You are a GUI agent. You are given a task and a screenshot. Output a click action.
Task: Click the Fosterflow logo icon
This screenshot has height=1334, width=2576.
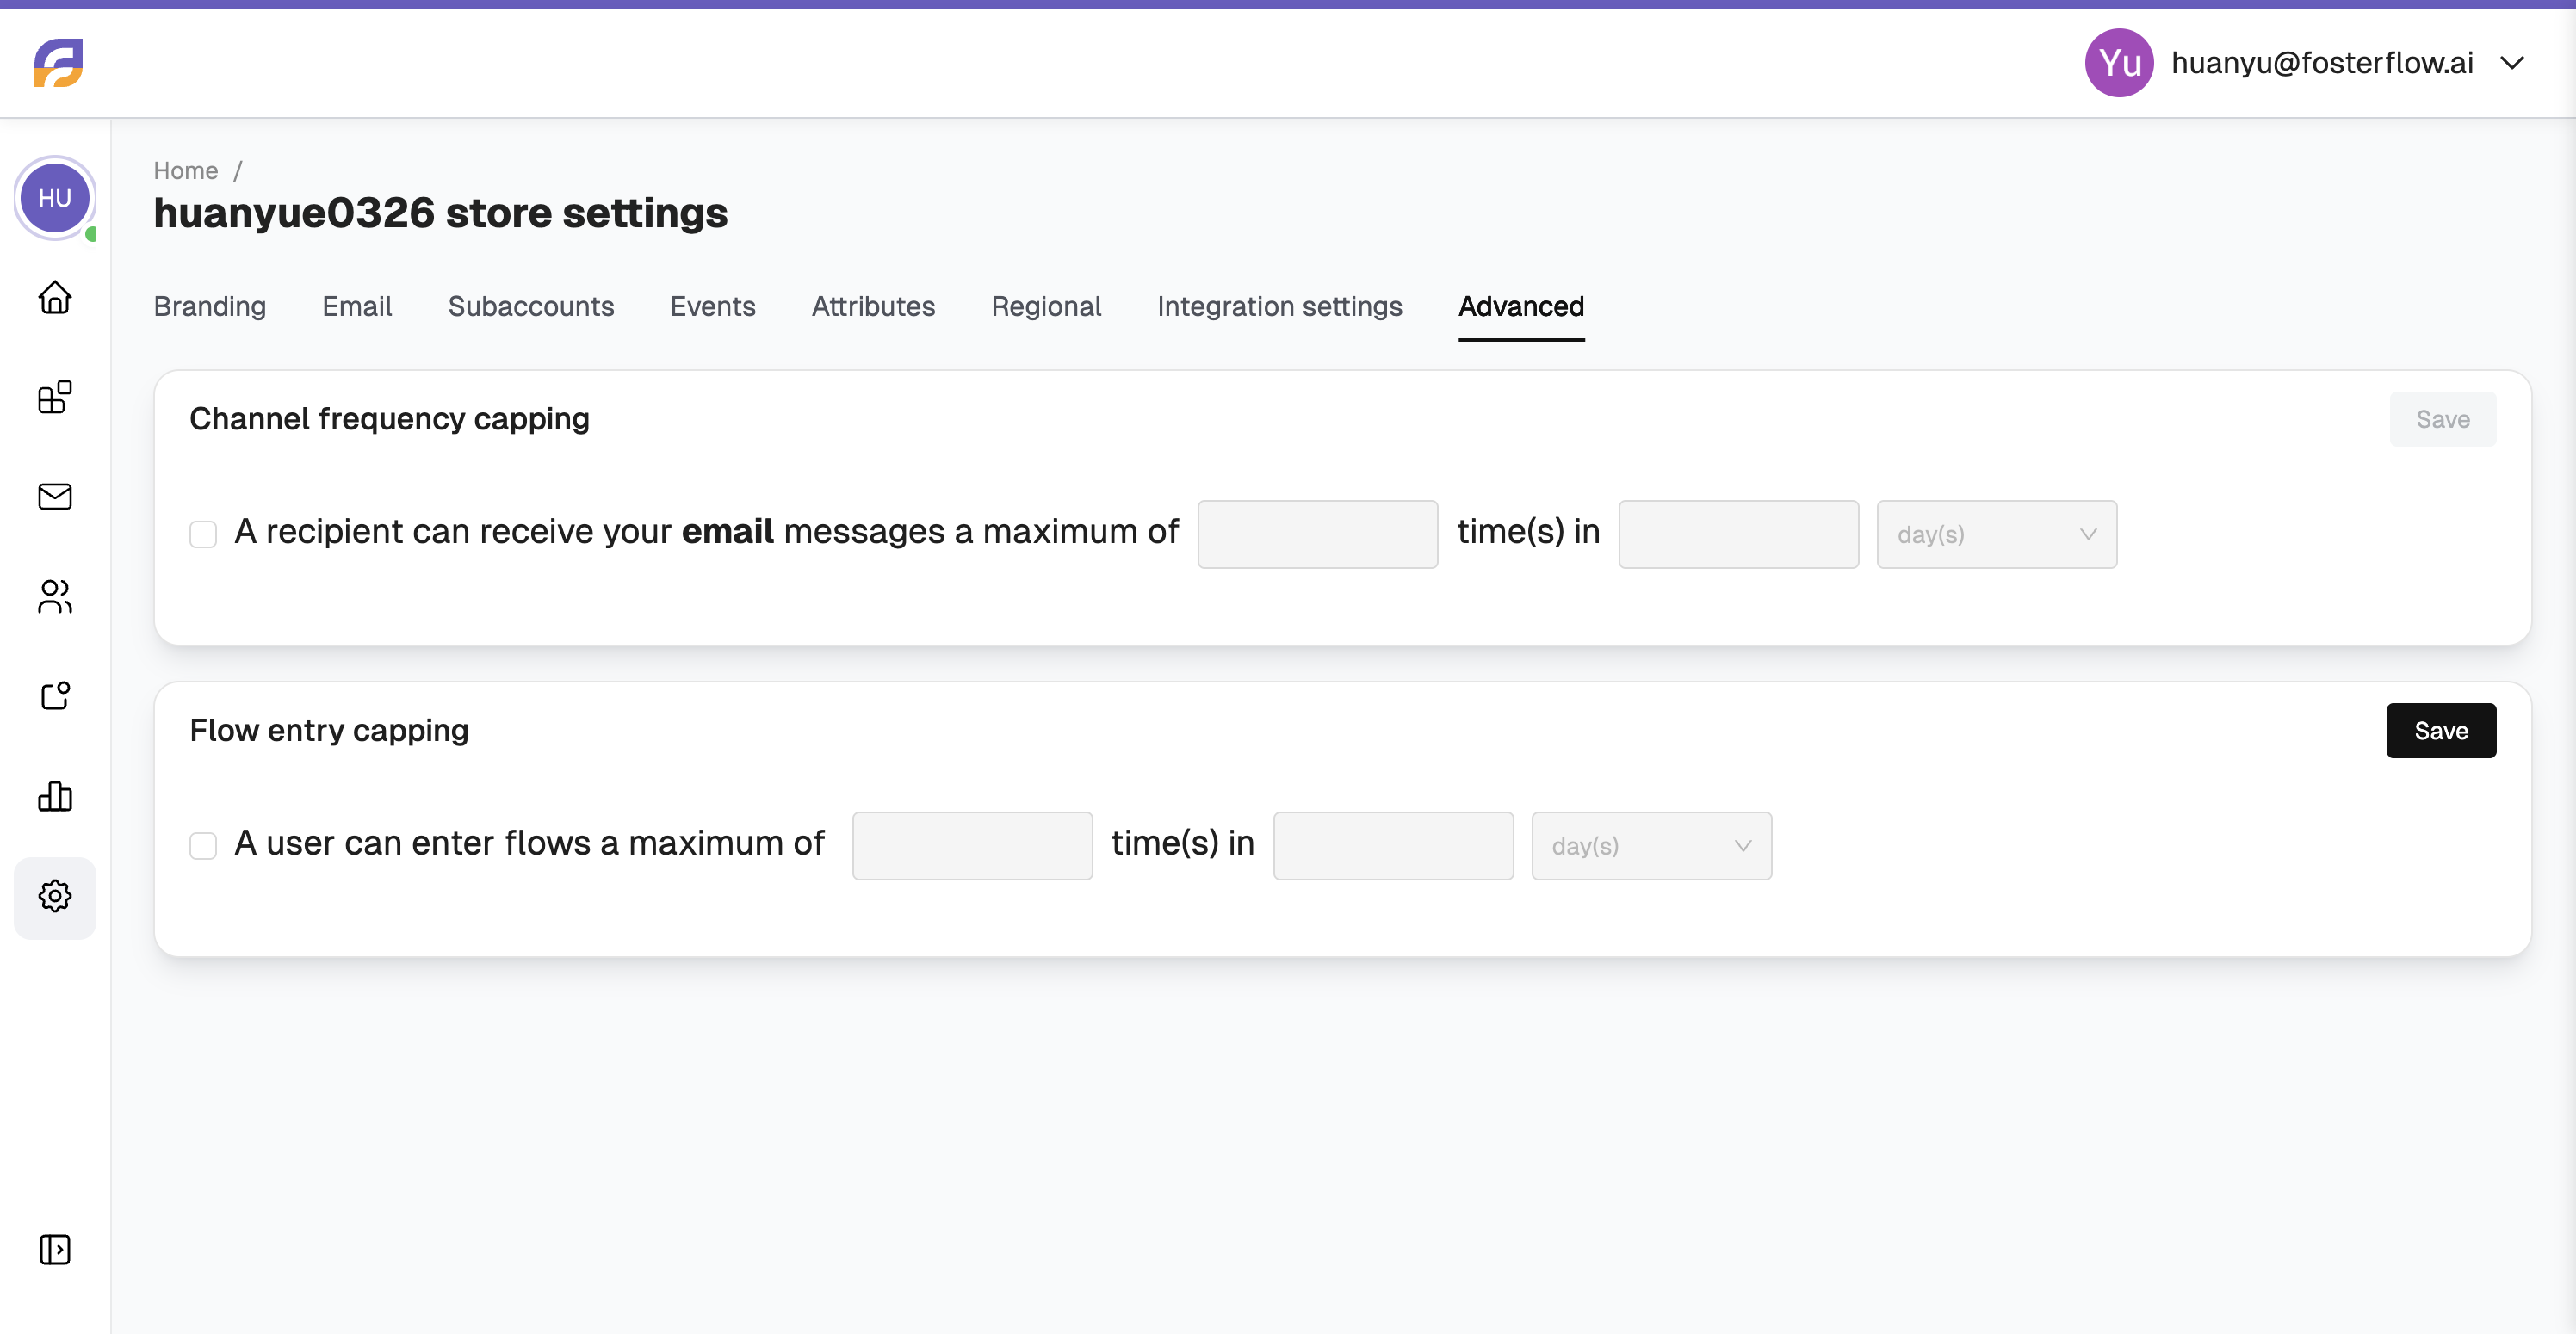[58, 63]
